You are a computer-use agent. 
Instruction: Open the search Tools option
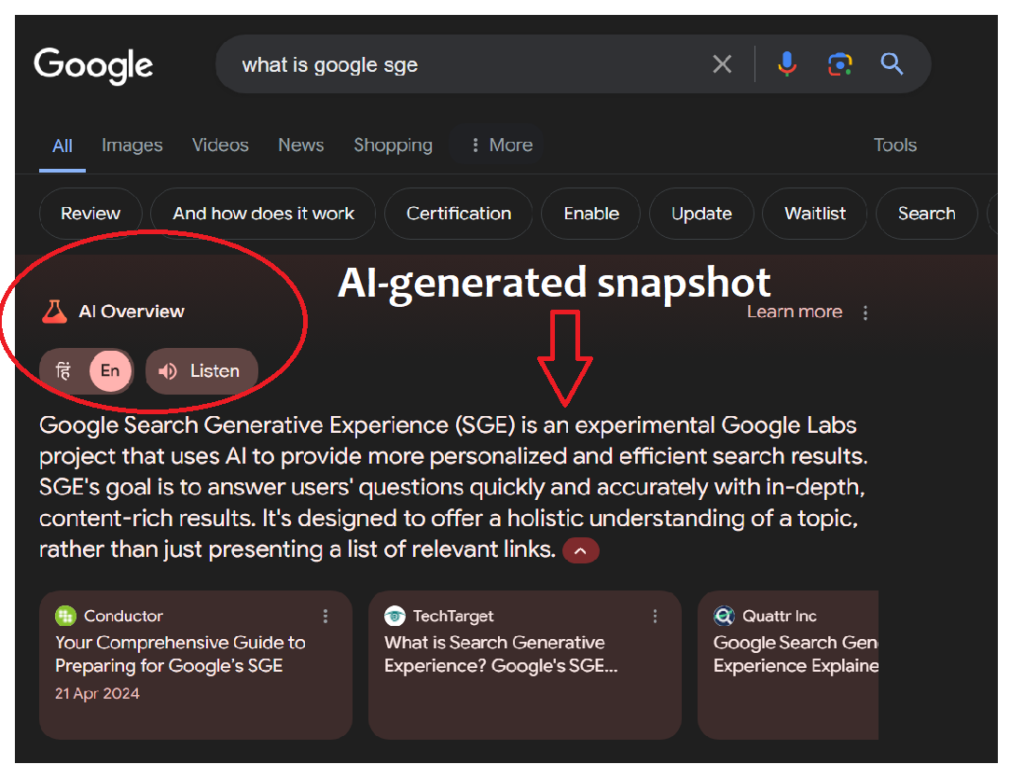click(x=895, y=145)
